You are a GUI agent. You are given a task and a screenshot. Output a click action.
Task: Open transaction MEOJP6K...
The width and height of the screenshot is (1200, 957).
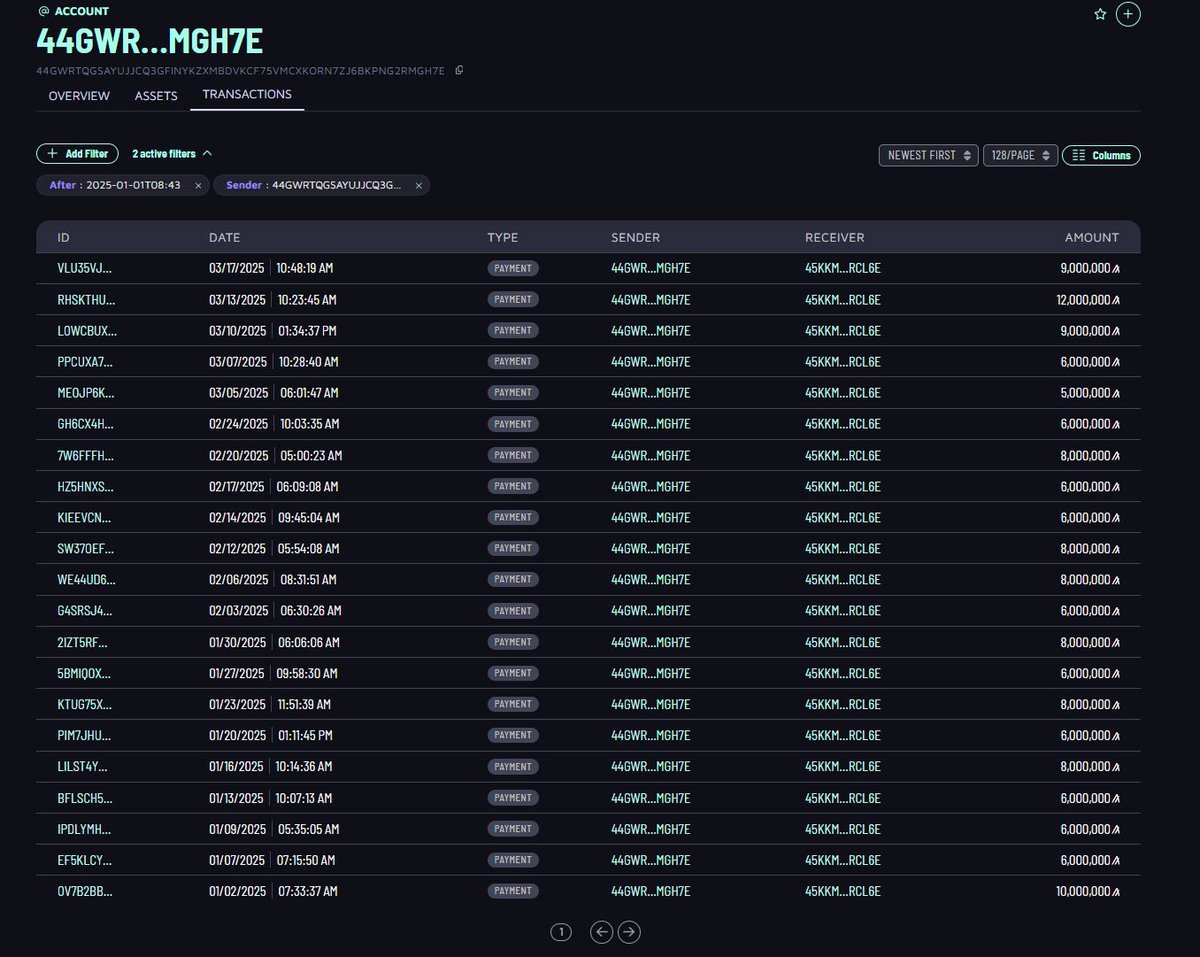pos(86,392)
